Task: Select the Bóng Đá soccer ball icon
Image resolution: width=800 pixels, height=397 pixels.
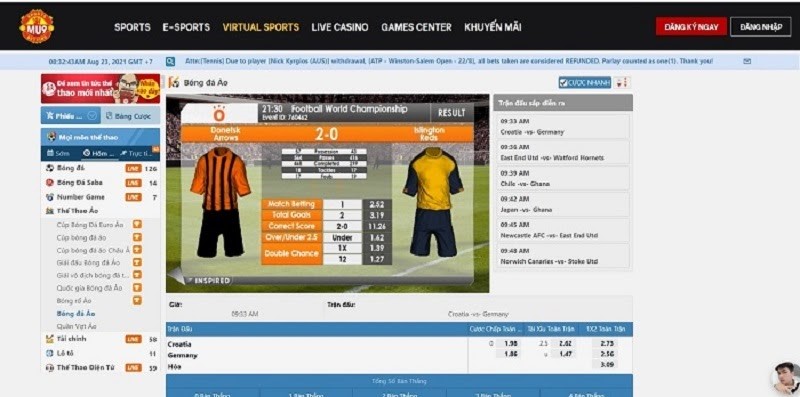Action: coord(49,168)
